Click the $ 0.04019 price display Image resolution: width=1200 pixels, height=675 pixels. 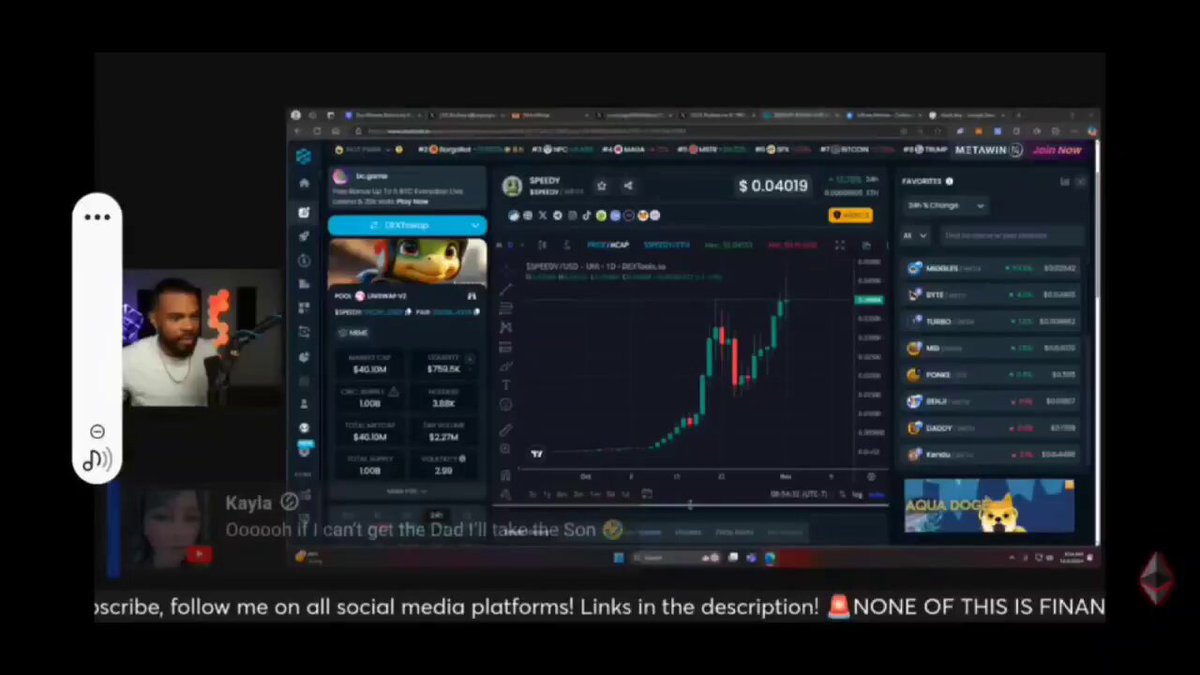[x=773, y=186]
